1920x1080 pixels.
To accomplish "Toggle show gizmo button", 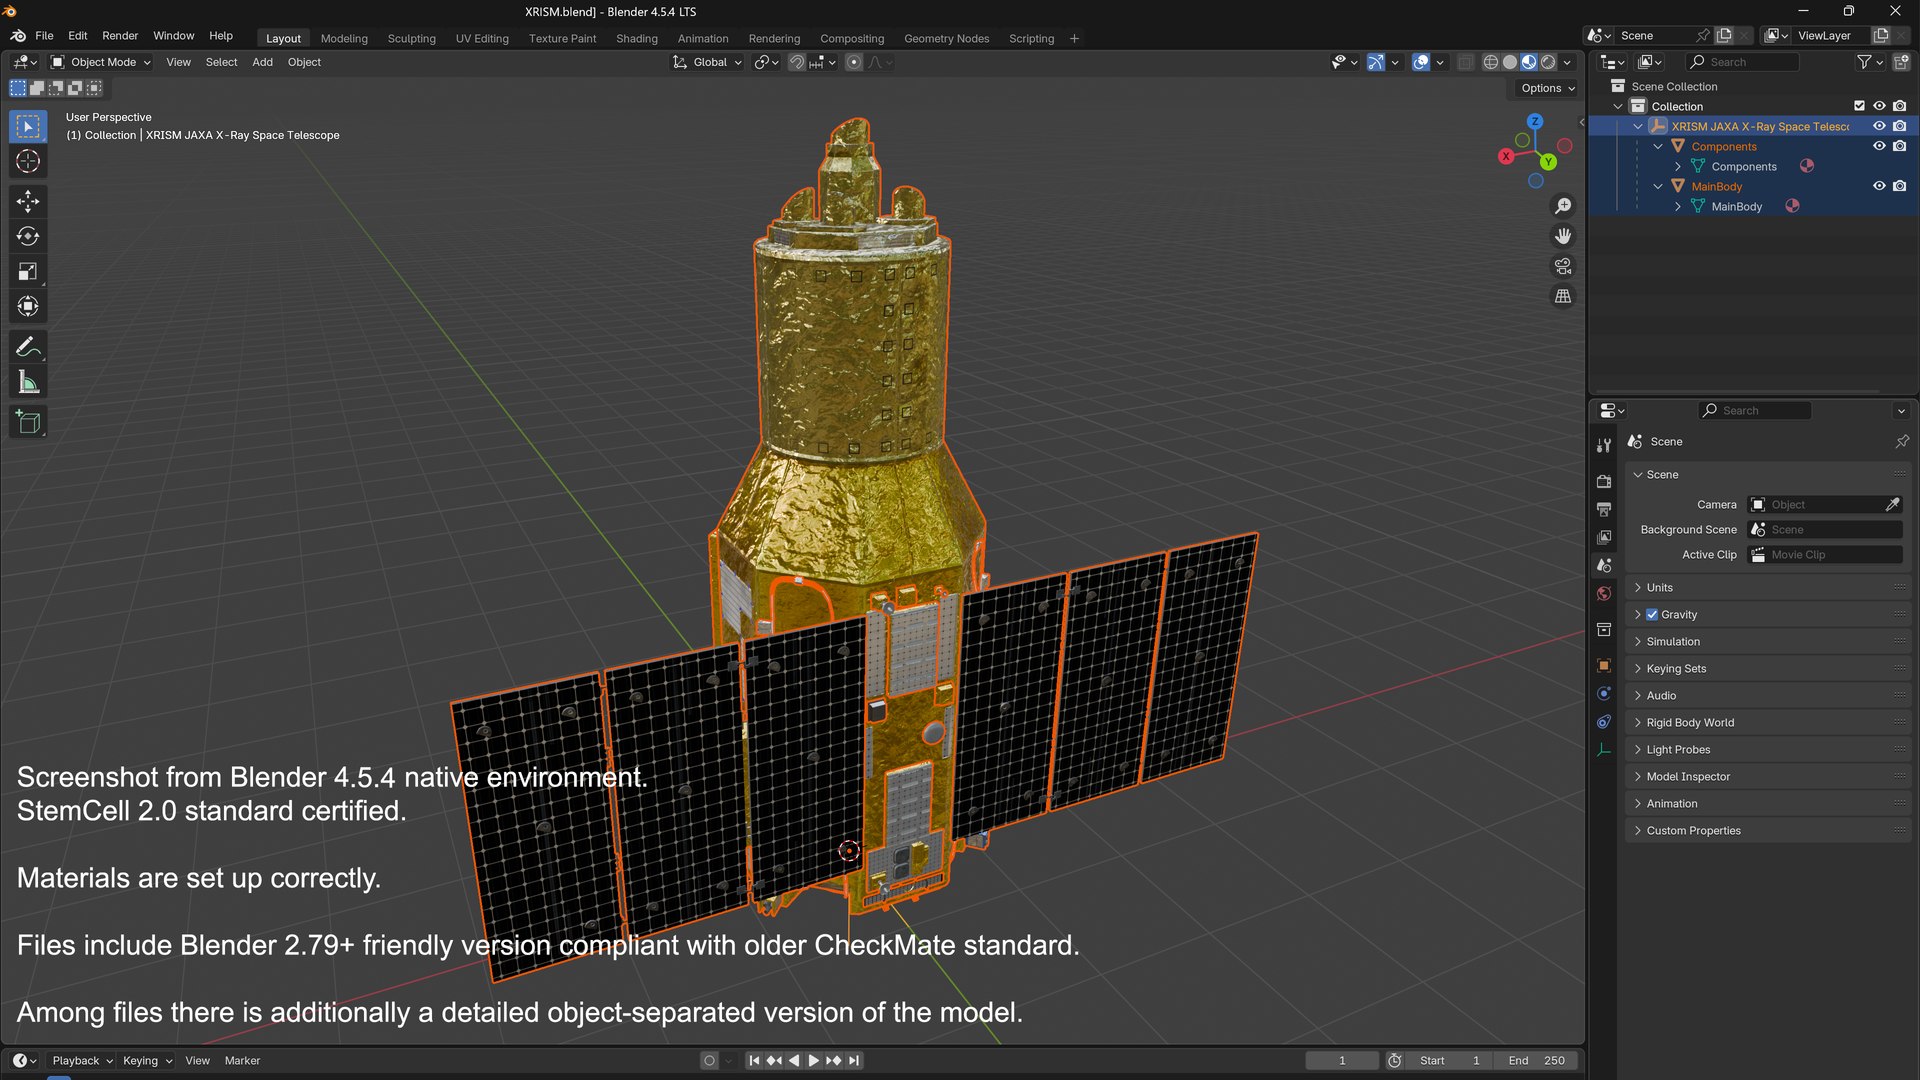I will tap(1376, 62).
